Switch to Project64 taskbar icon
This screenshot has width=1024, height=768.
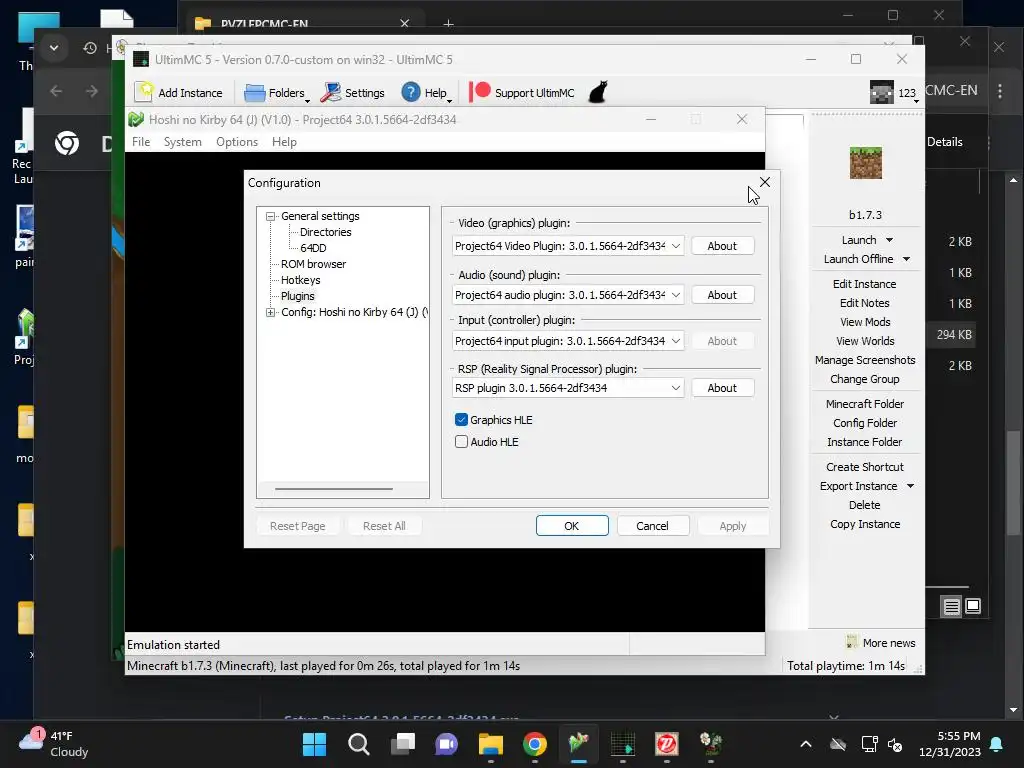pyautogui.click(x=579, y=744)
